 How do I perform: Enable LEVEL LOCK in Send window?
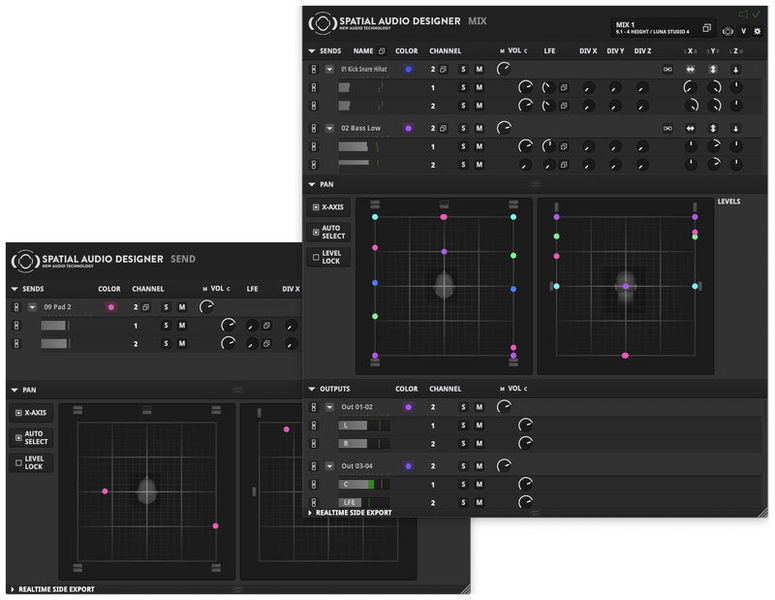click(19, 463)
